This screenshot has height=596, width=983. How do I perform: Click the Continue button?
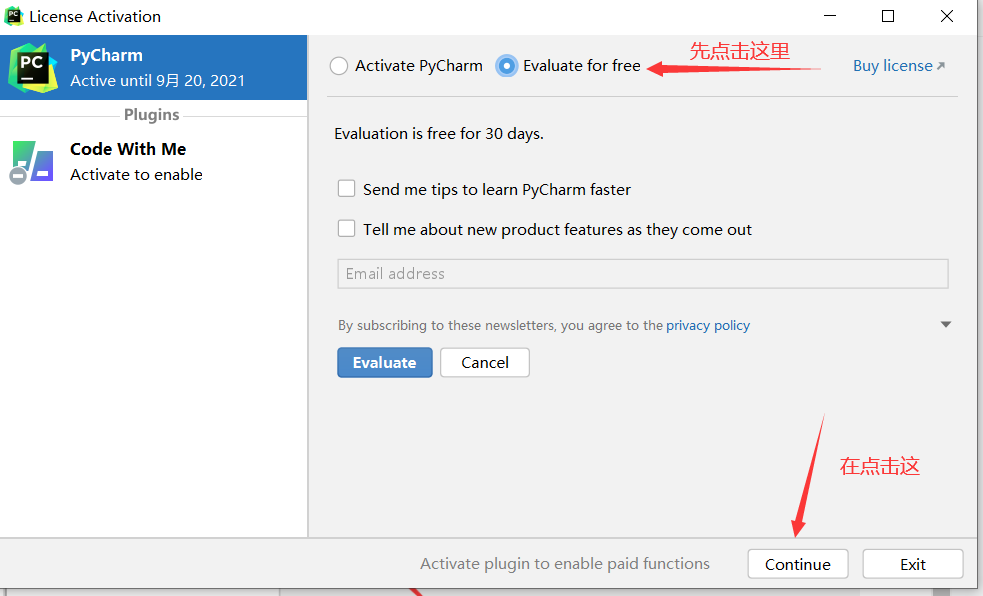[797, 564]
